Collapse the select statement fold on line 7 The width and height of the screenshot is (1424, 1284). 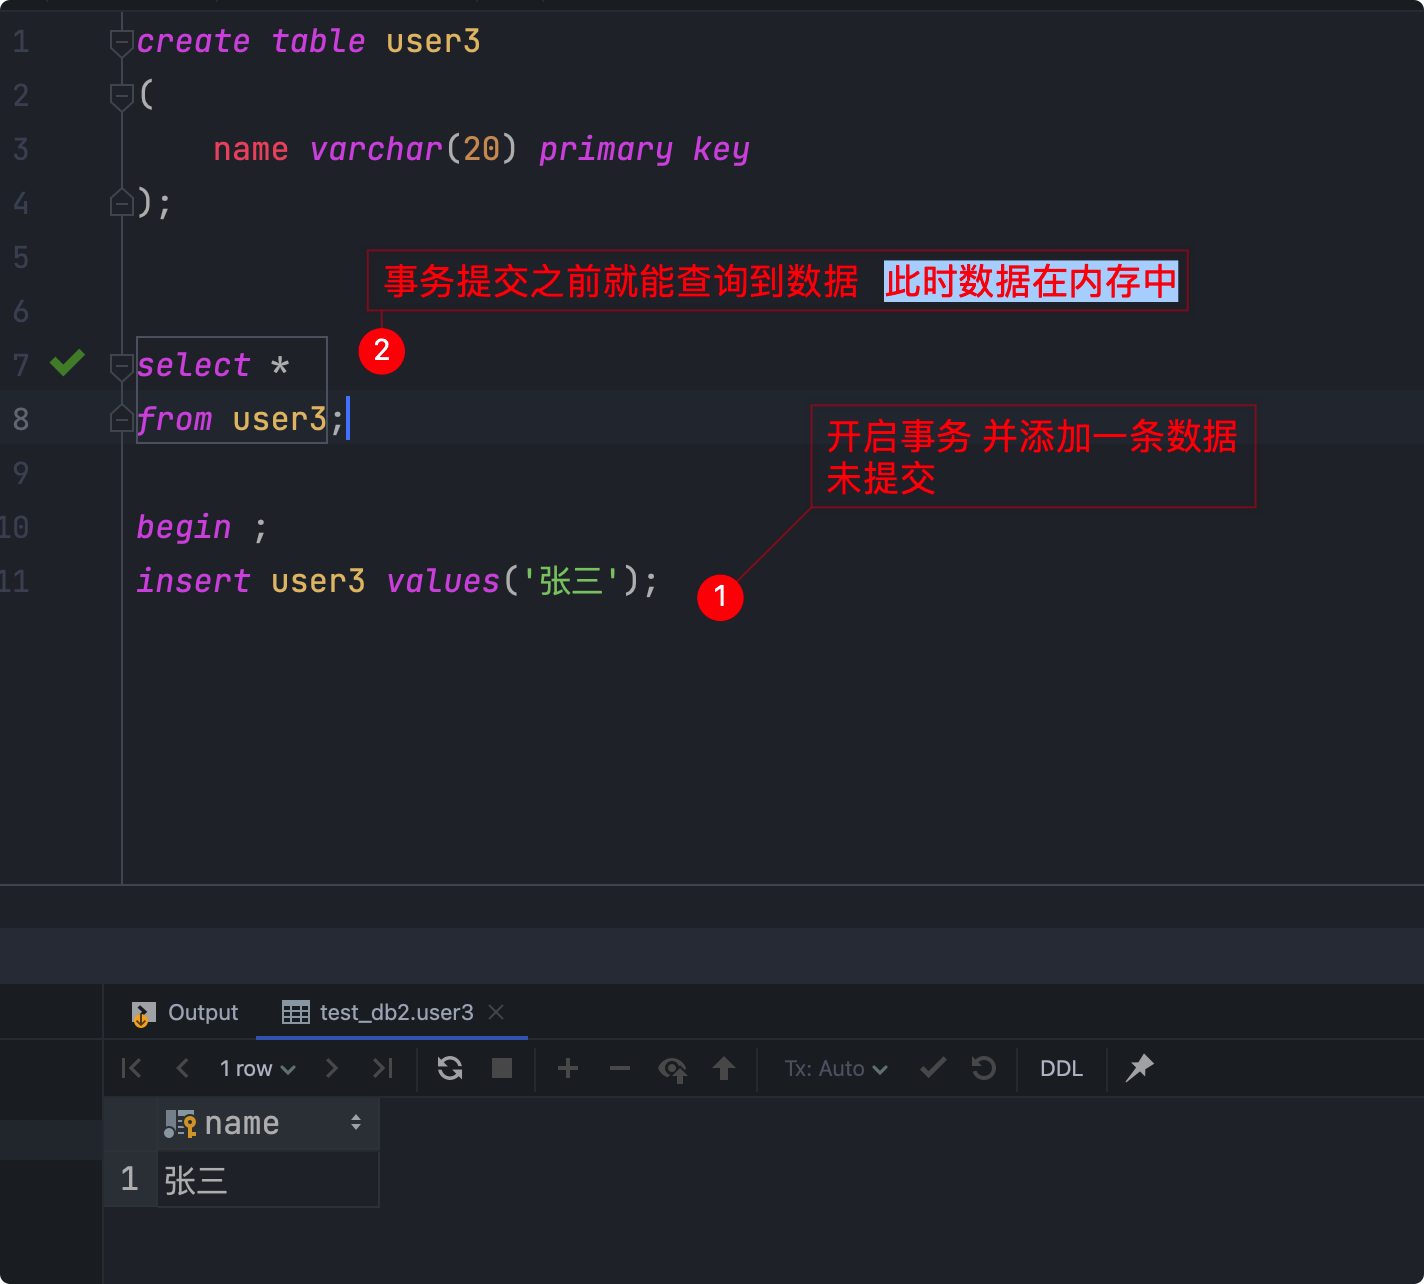[x=122, y=366]
